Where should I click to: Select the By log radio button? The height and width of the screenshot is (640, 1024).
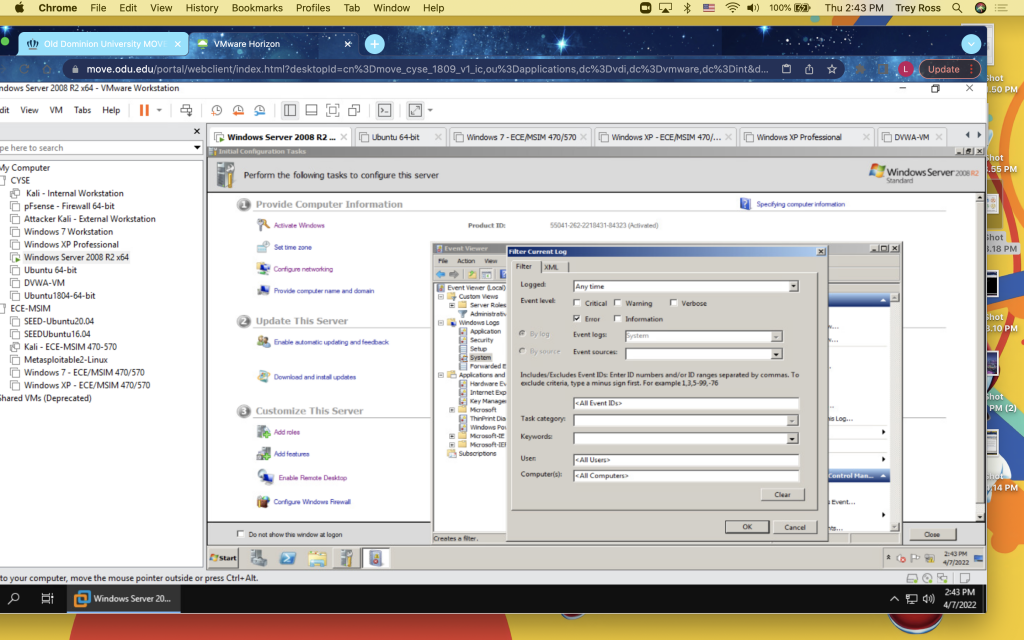(x=522, y=334)
